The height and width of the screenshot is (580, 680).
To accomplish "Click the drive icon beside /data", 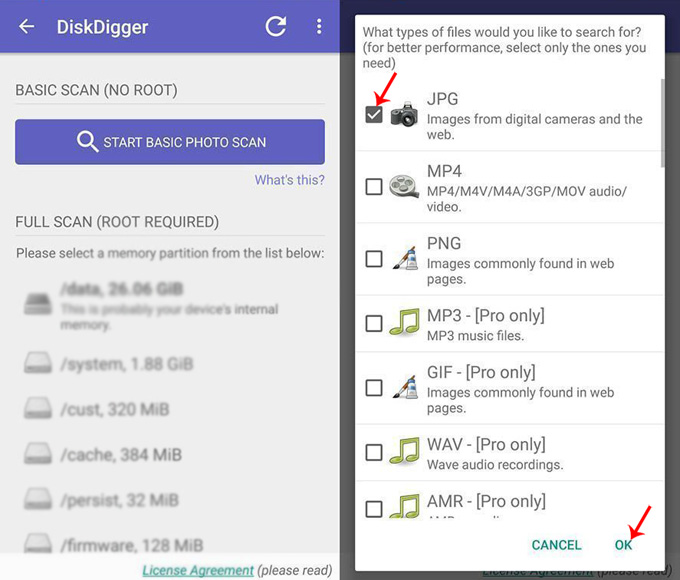I will coord(38,304).
